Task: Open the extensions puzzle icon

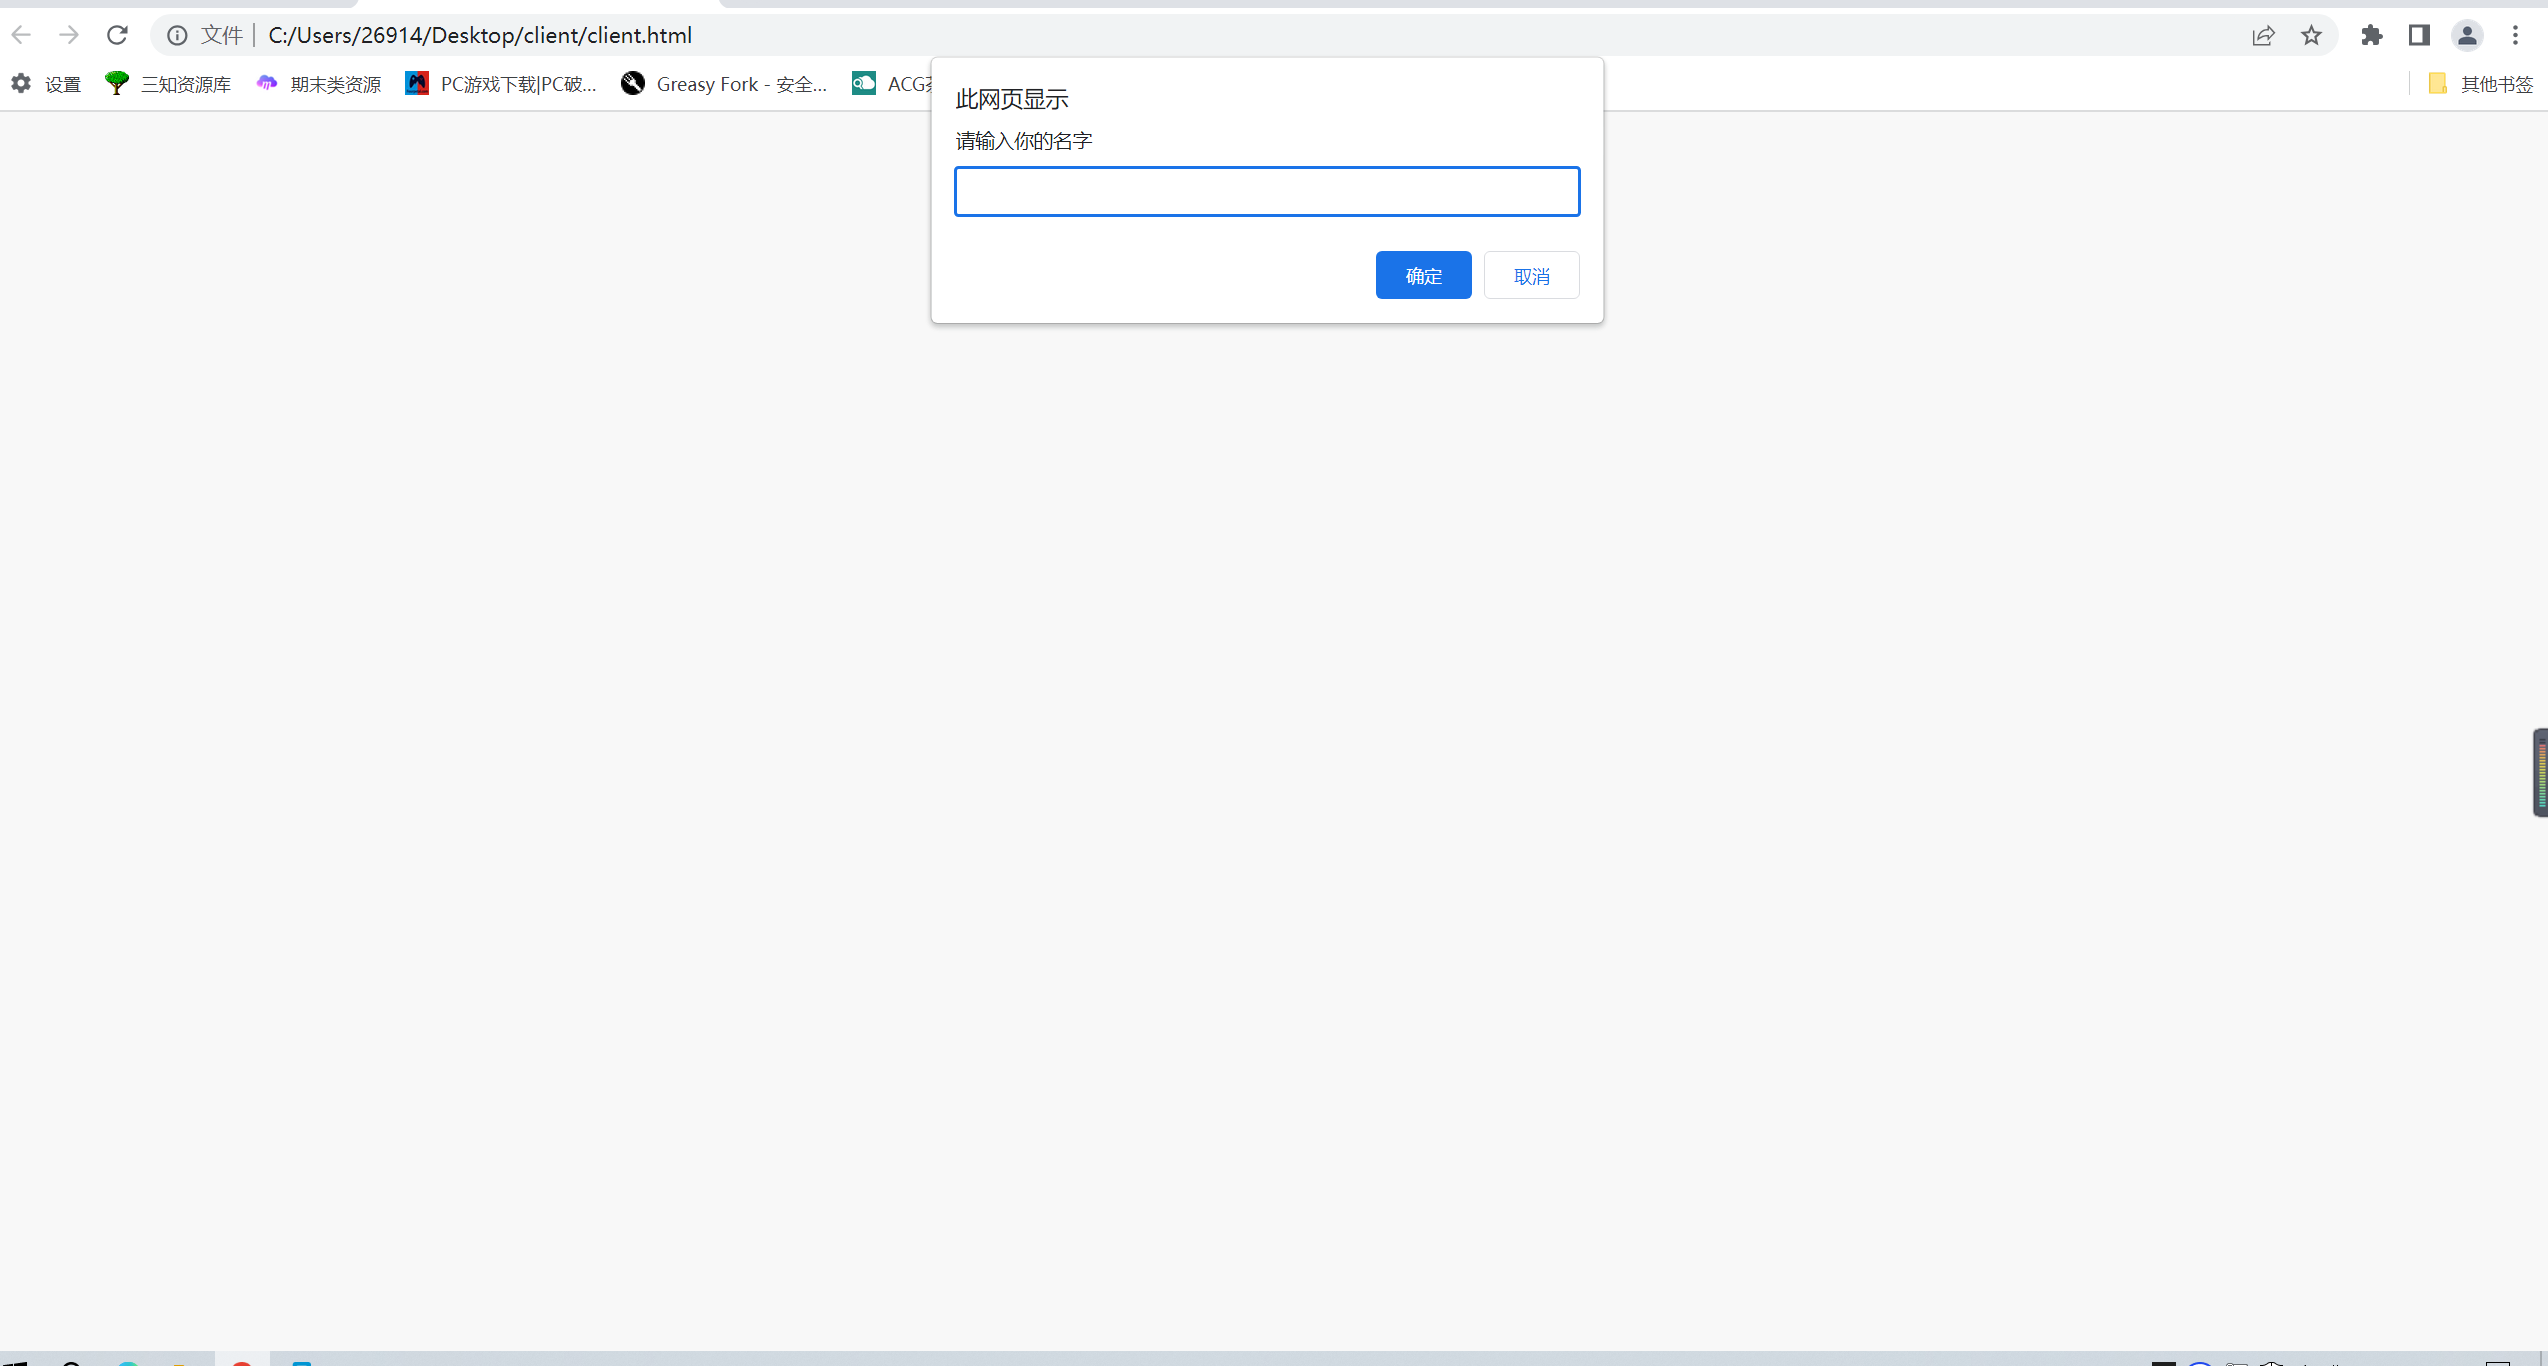Action: pyautogui.click(x=2371, y=35)
